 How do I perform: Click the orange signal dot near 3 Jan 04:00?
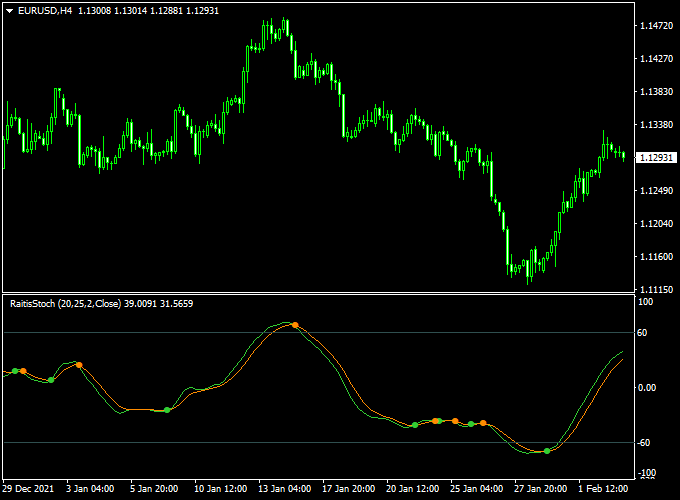tap(79, 365)
